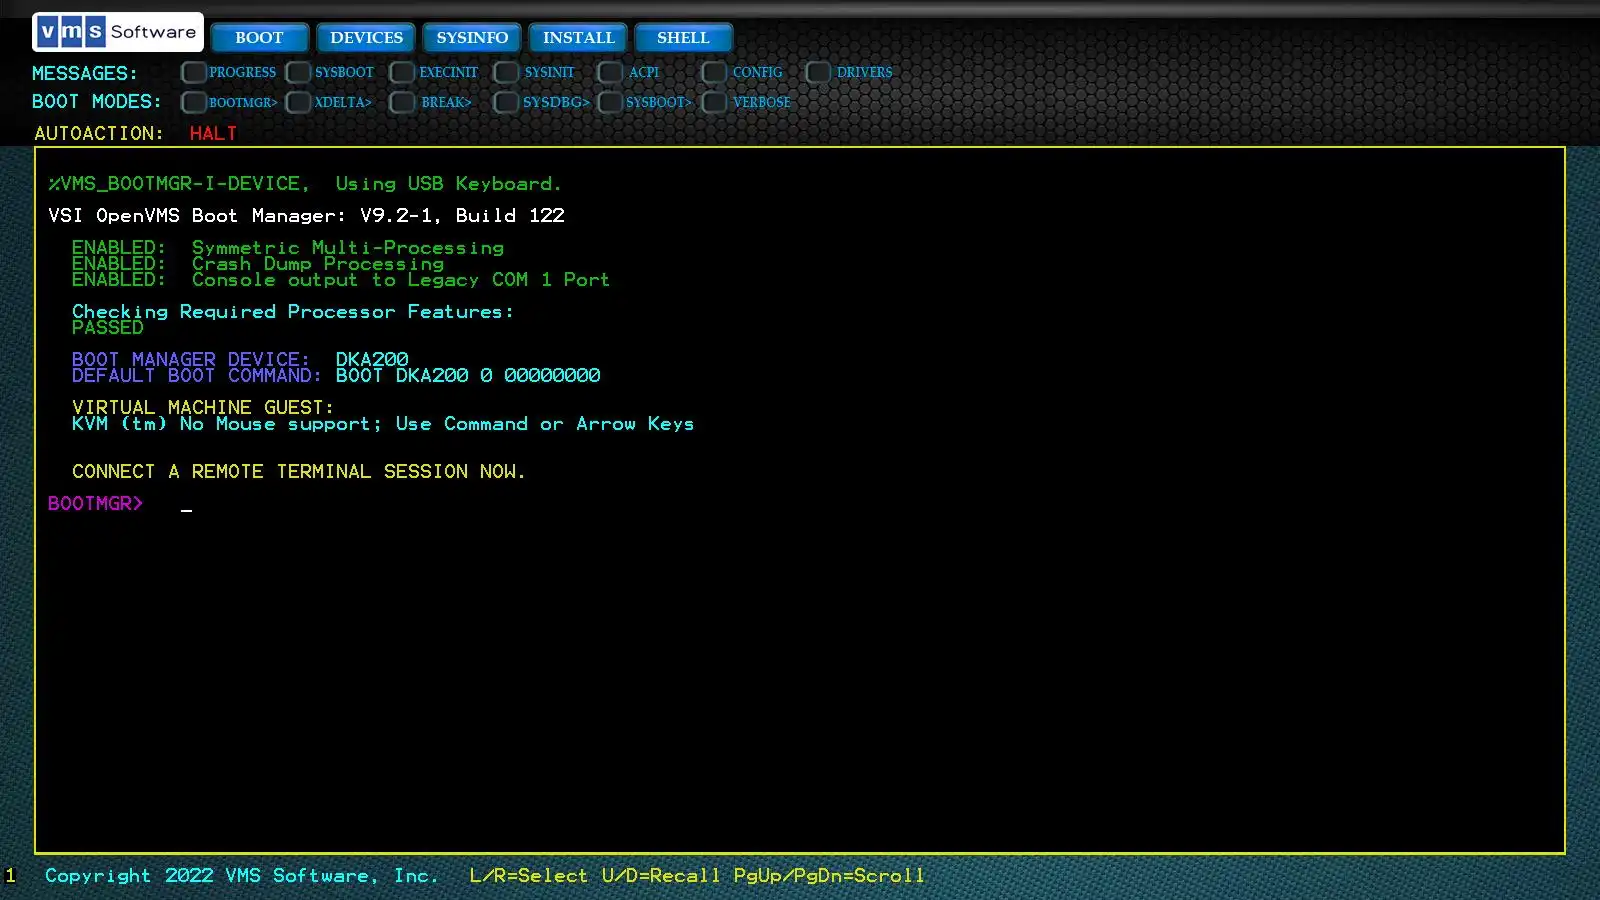
Task: Enable the SYSBOOT messages checkbox
Action: coord(298,72)
